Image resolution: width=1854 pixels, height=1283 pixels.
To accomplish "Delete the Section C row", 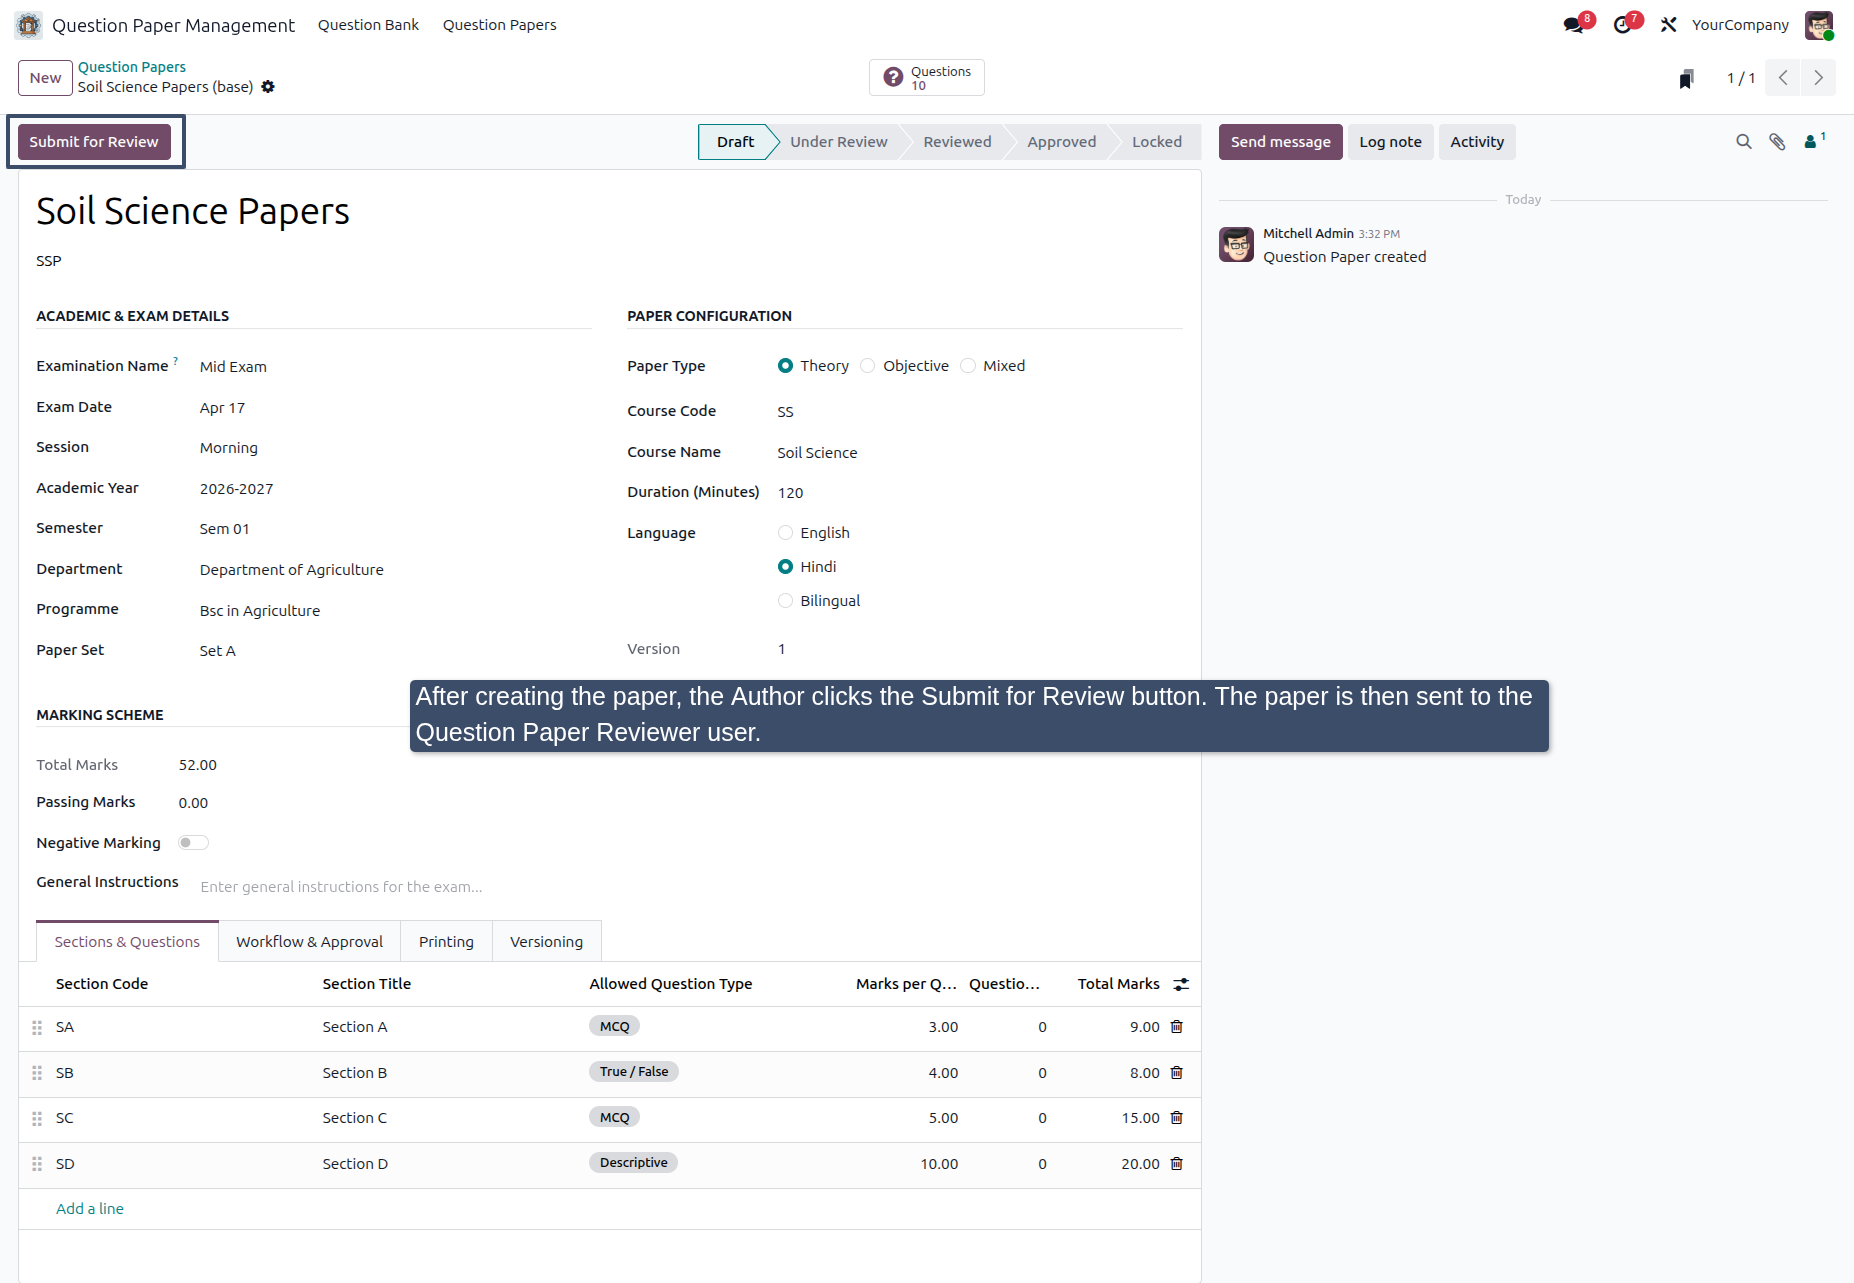I will click(1177, 1118).
